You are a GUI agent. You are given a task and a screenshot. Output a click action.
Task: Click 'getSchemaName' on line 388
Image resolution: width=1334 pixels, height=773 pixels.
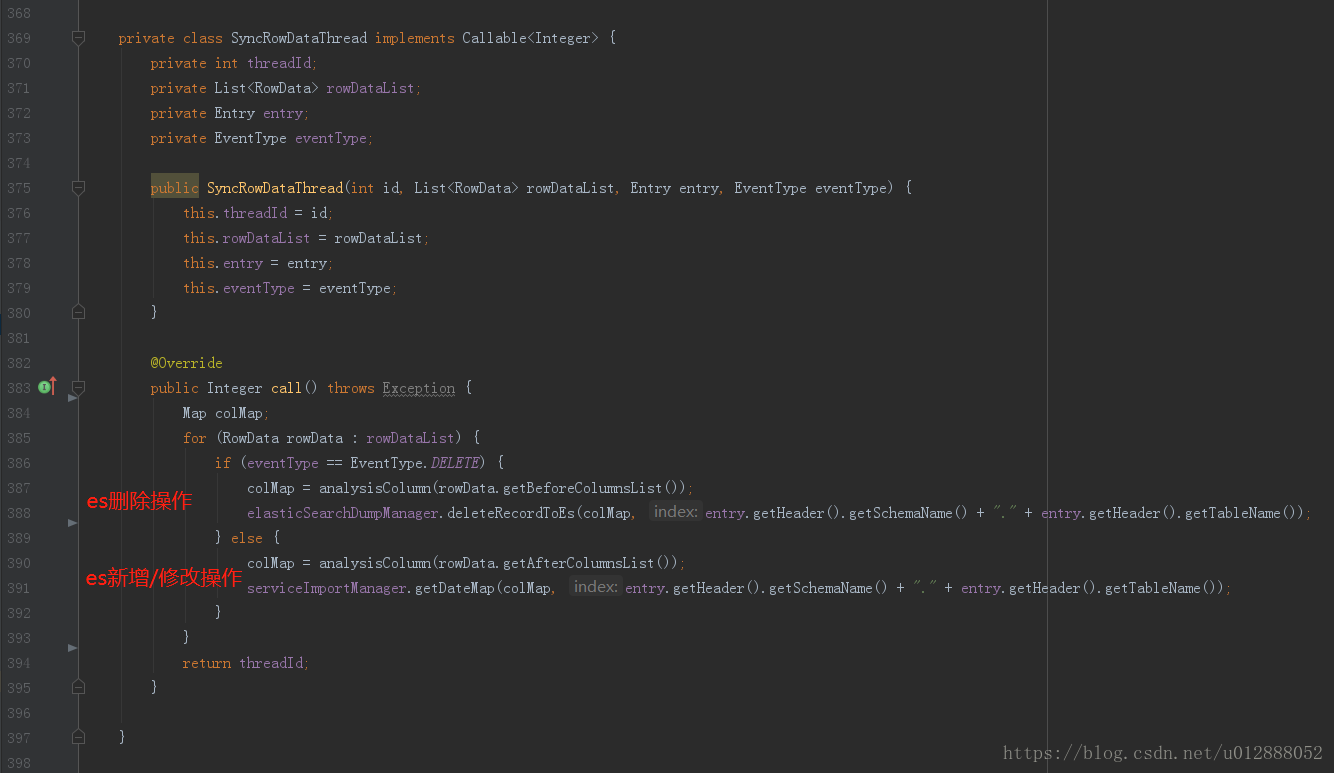[900, 513]
